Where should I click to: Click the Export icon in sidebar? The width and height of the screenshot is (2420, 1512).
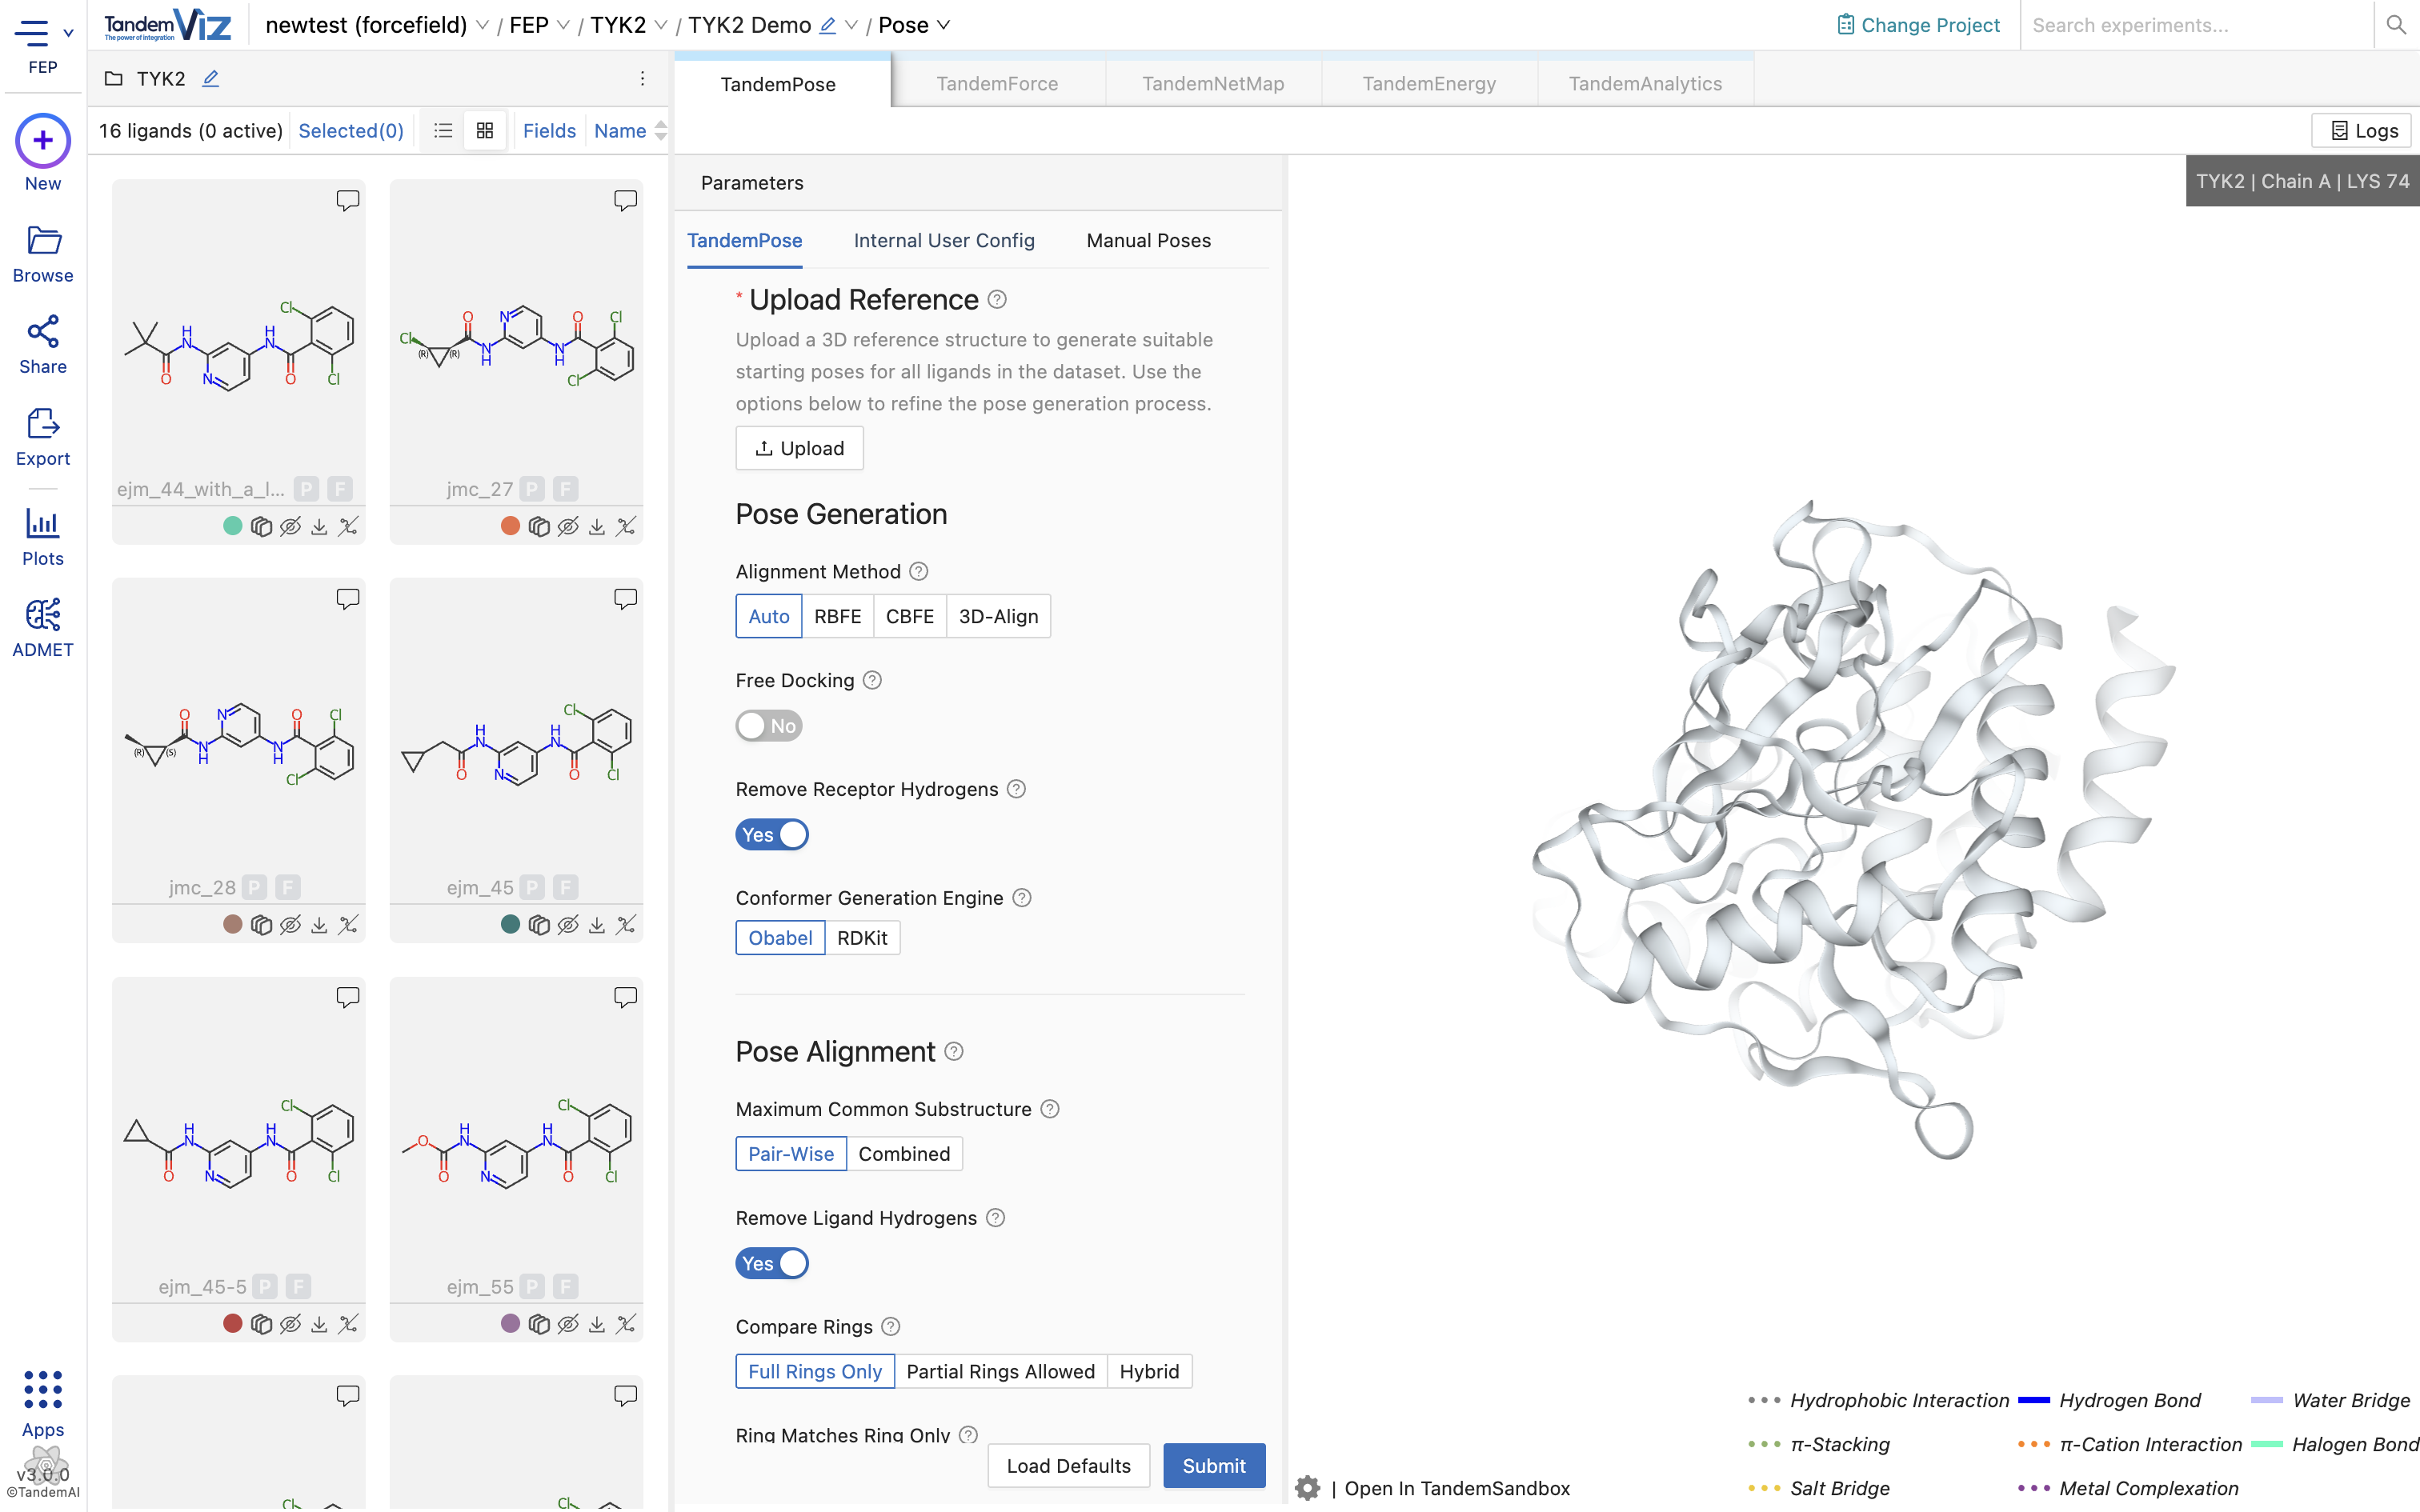[x=43, y=424]
